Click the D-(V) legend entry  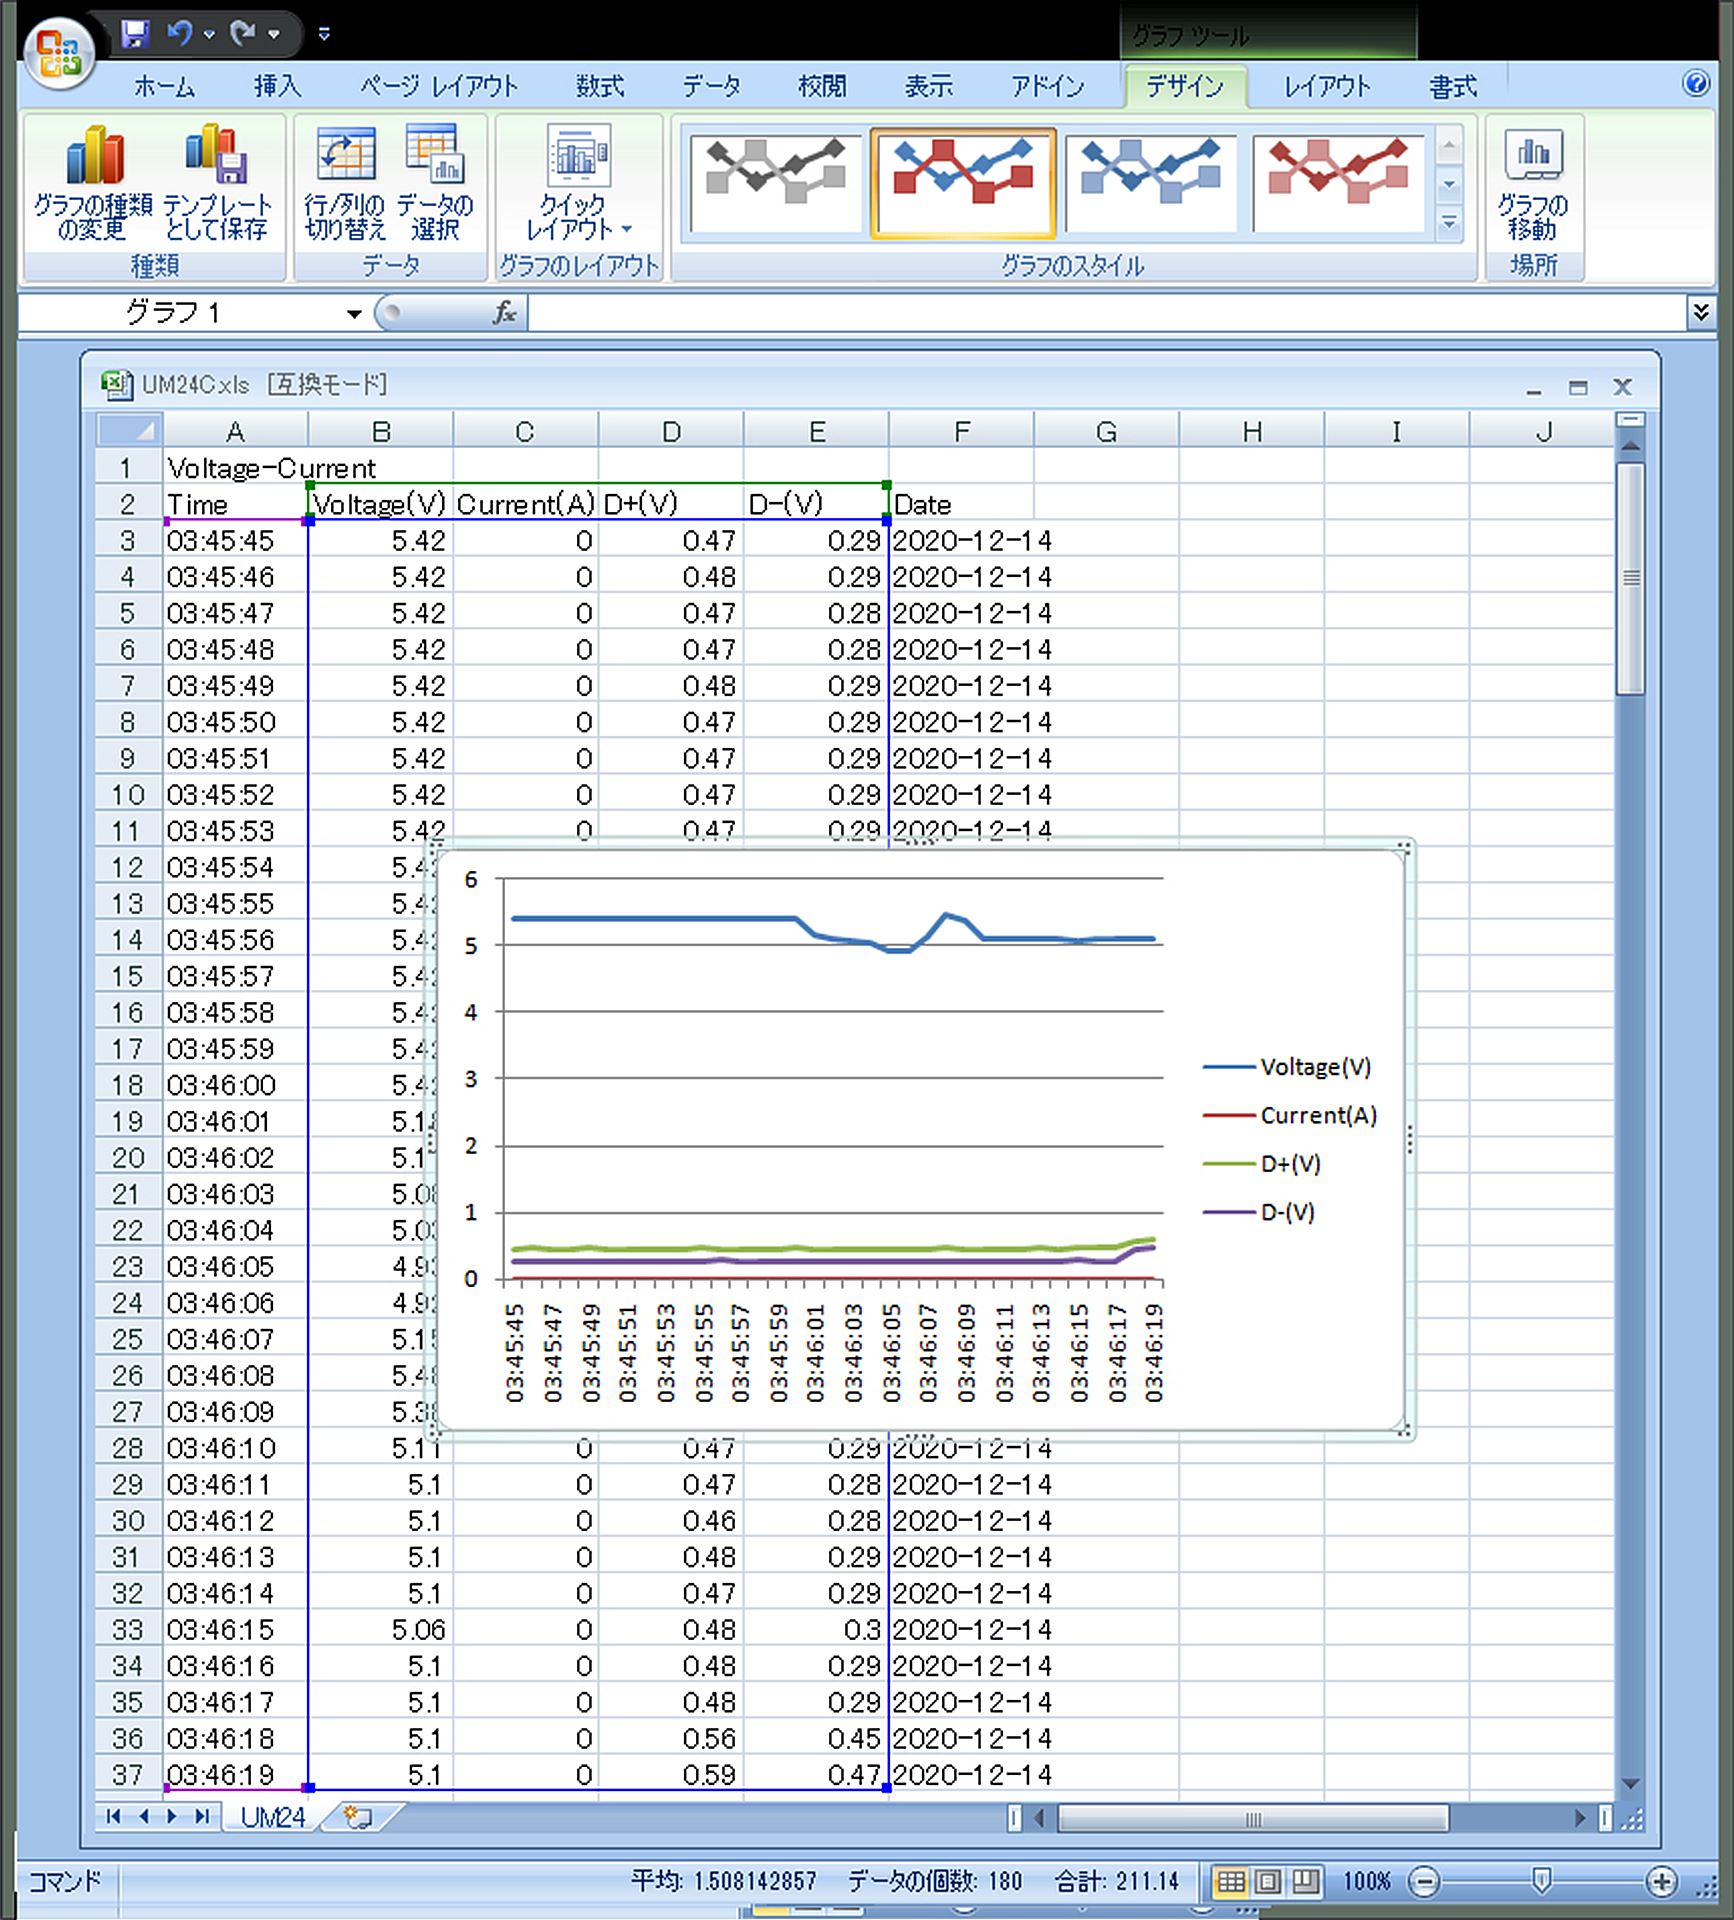(x=1259, y=1212)
